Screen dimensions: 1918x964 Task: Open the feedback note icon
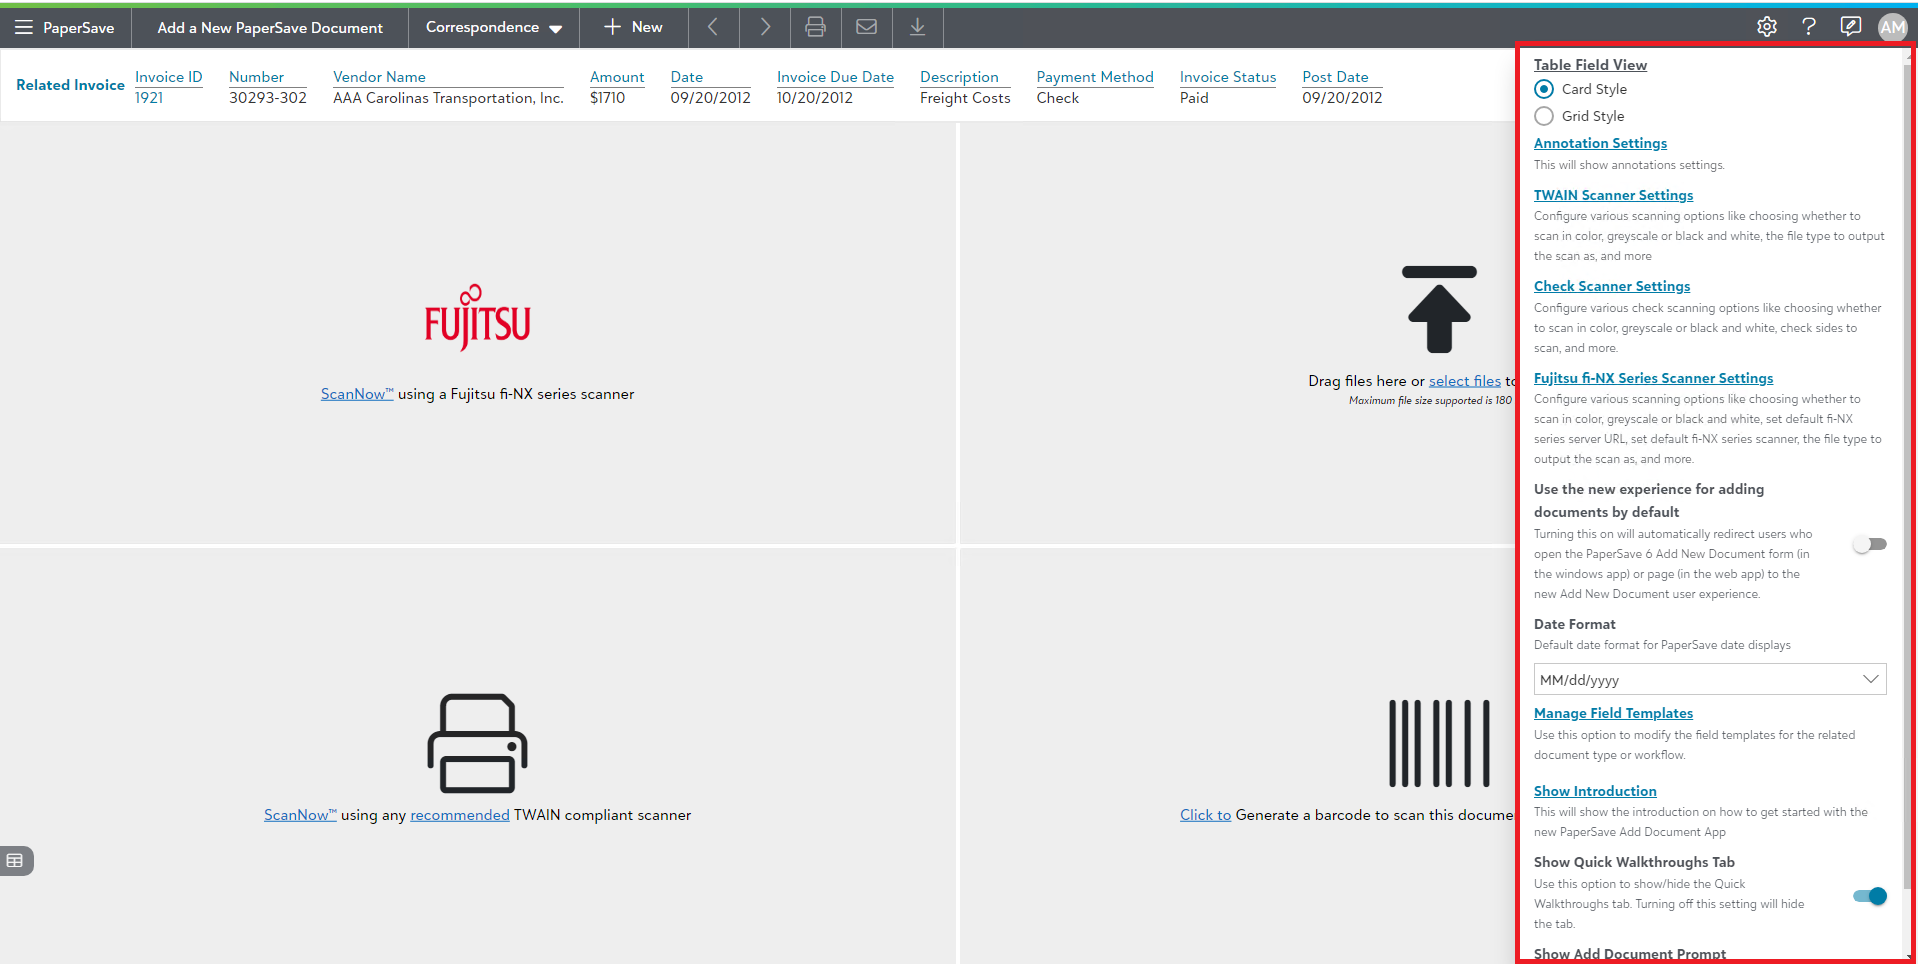[1851, 27]
